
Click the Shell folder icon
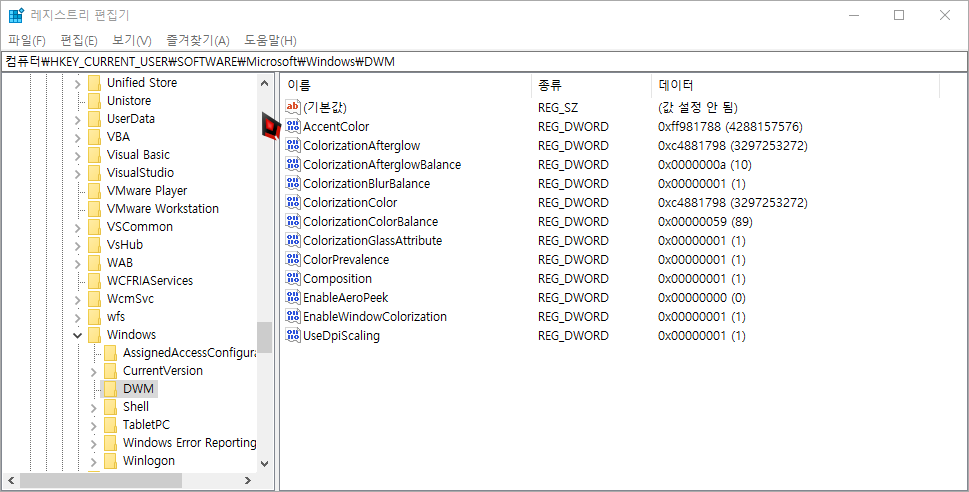110,407
